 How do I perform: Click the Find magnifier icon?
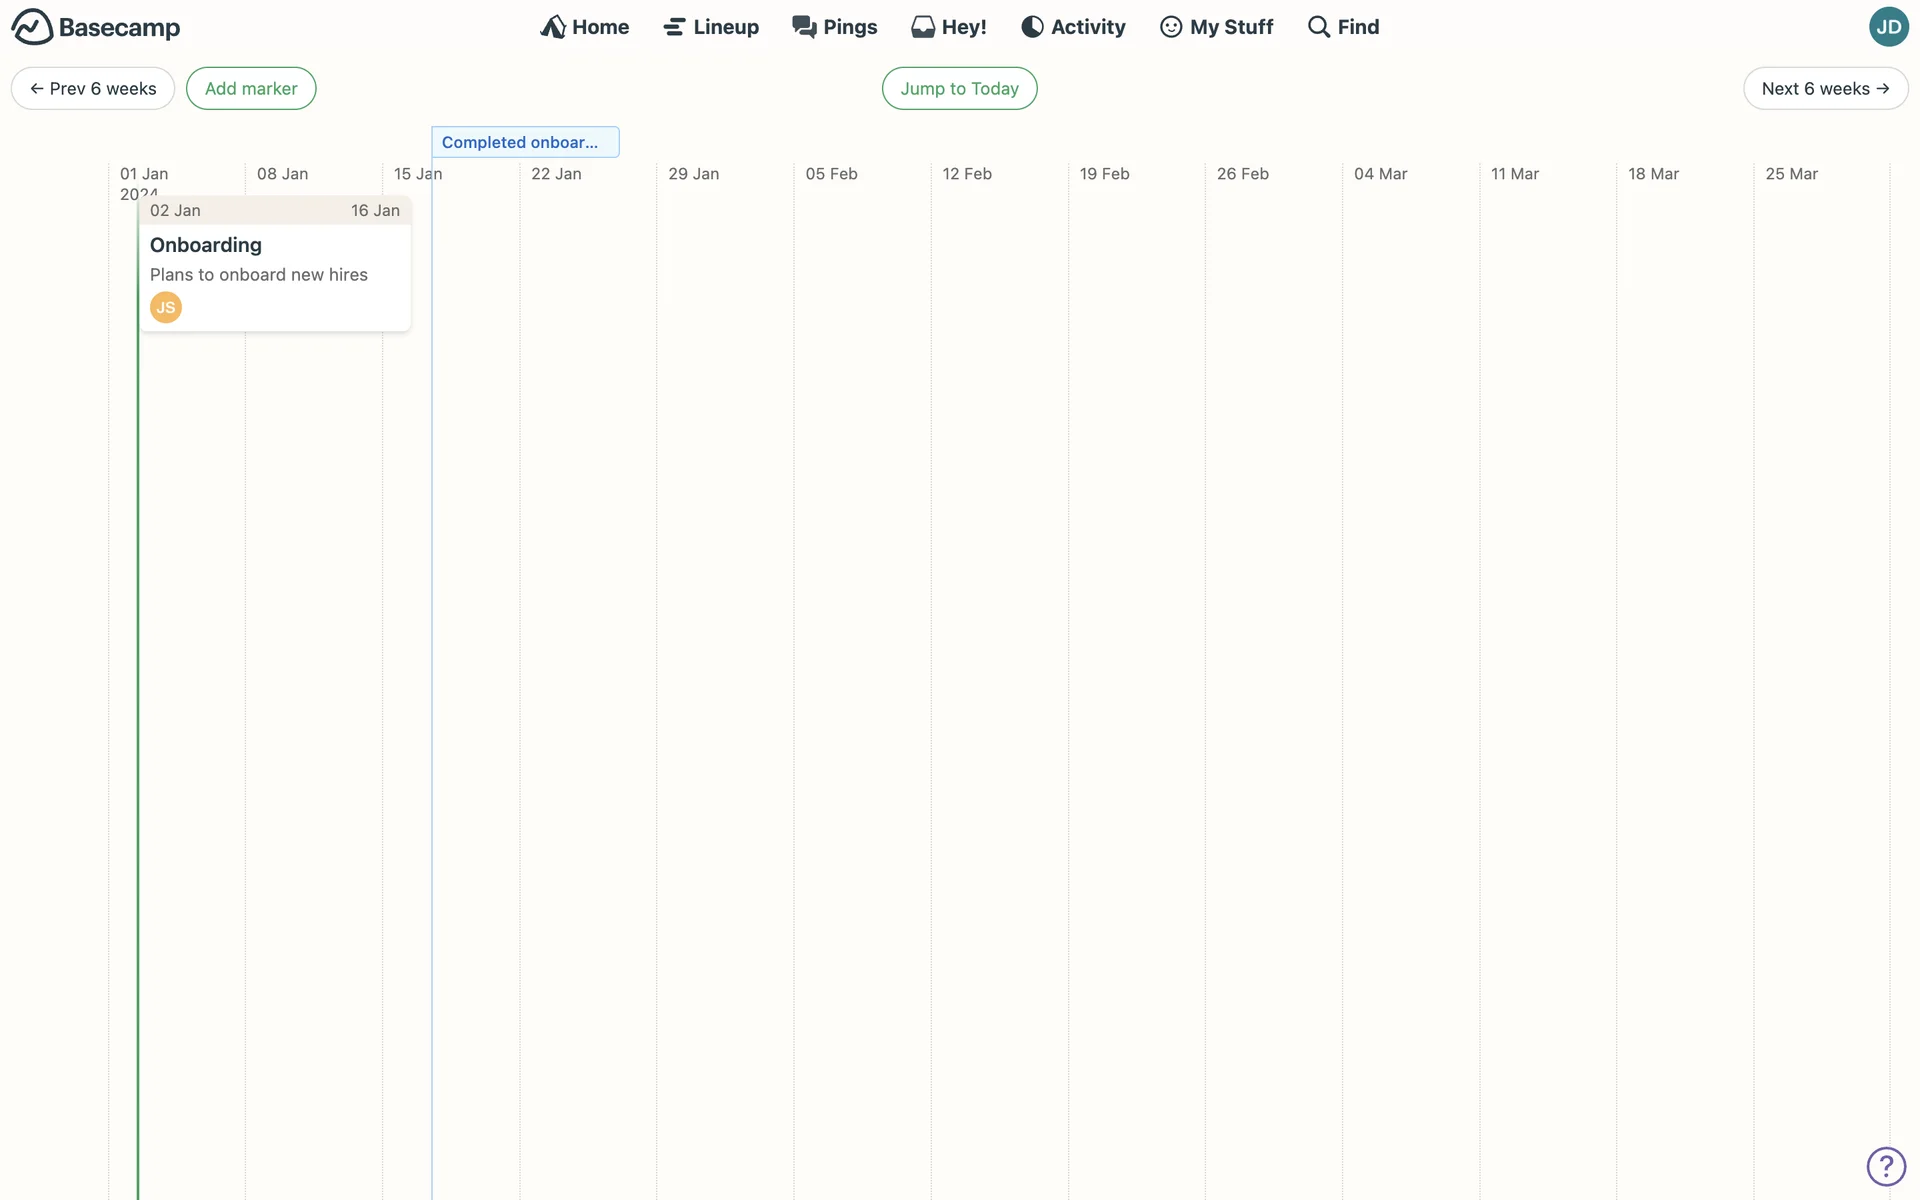tap(1318, 27)
